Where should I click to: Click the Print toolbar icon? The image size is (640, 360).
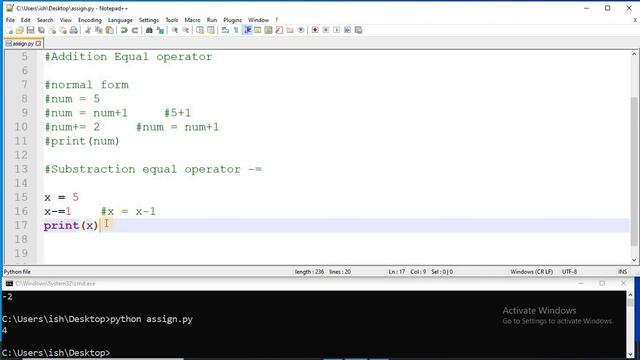point(74,30)
